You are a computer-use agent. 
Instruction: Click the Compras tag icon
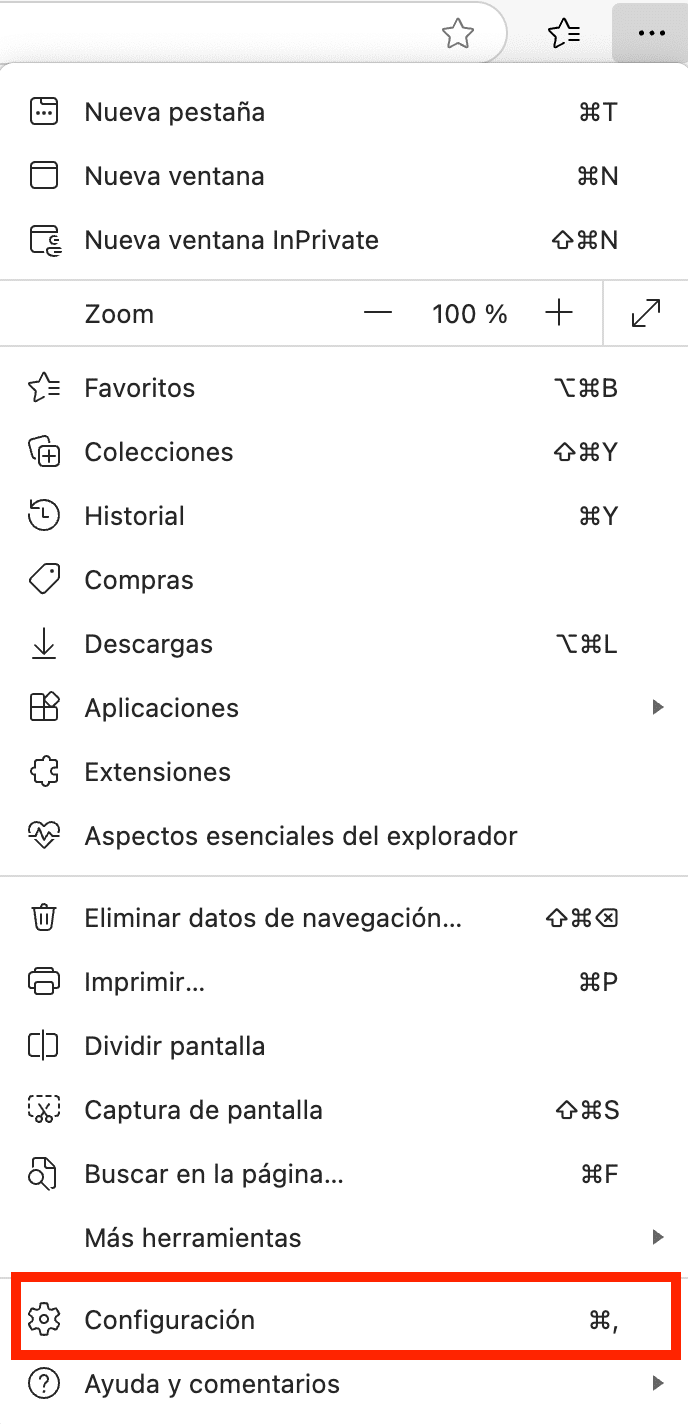point(44,580)
